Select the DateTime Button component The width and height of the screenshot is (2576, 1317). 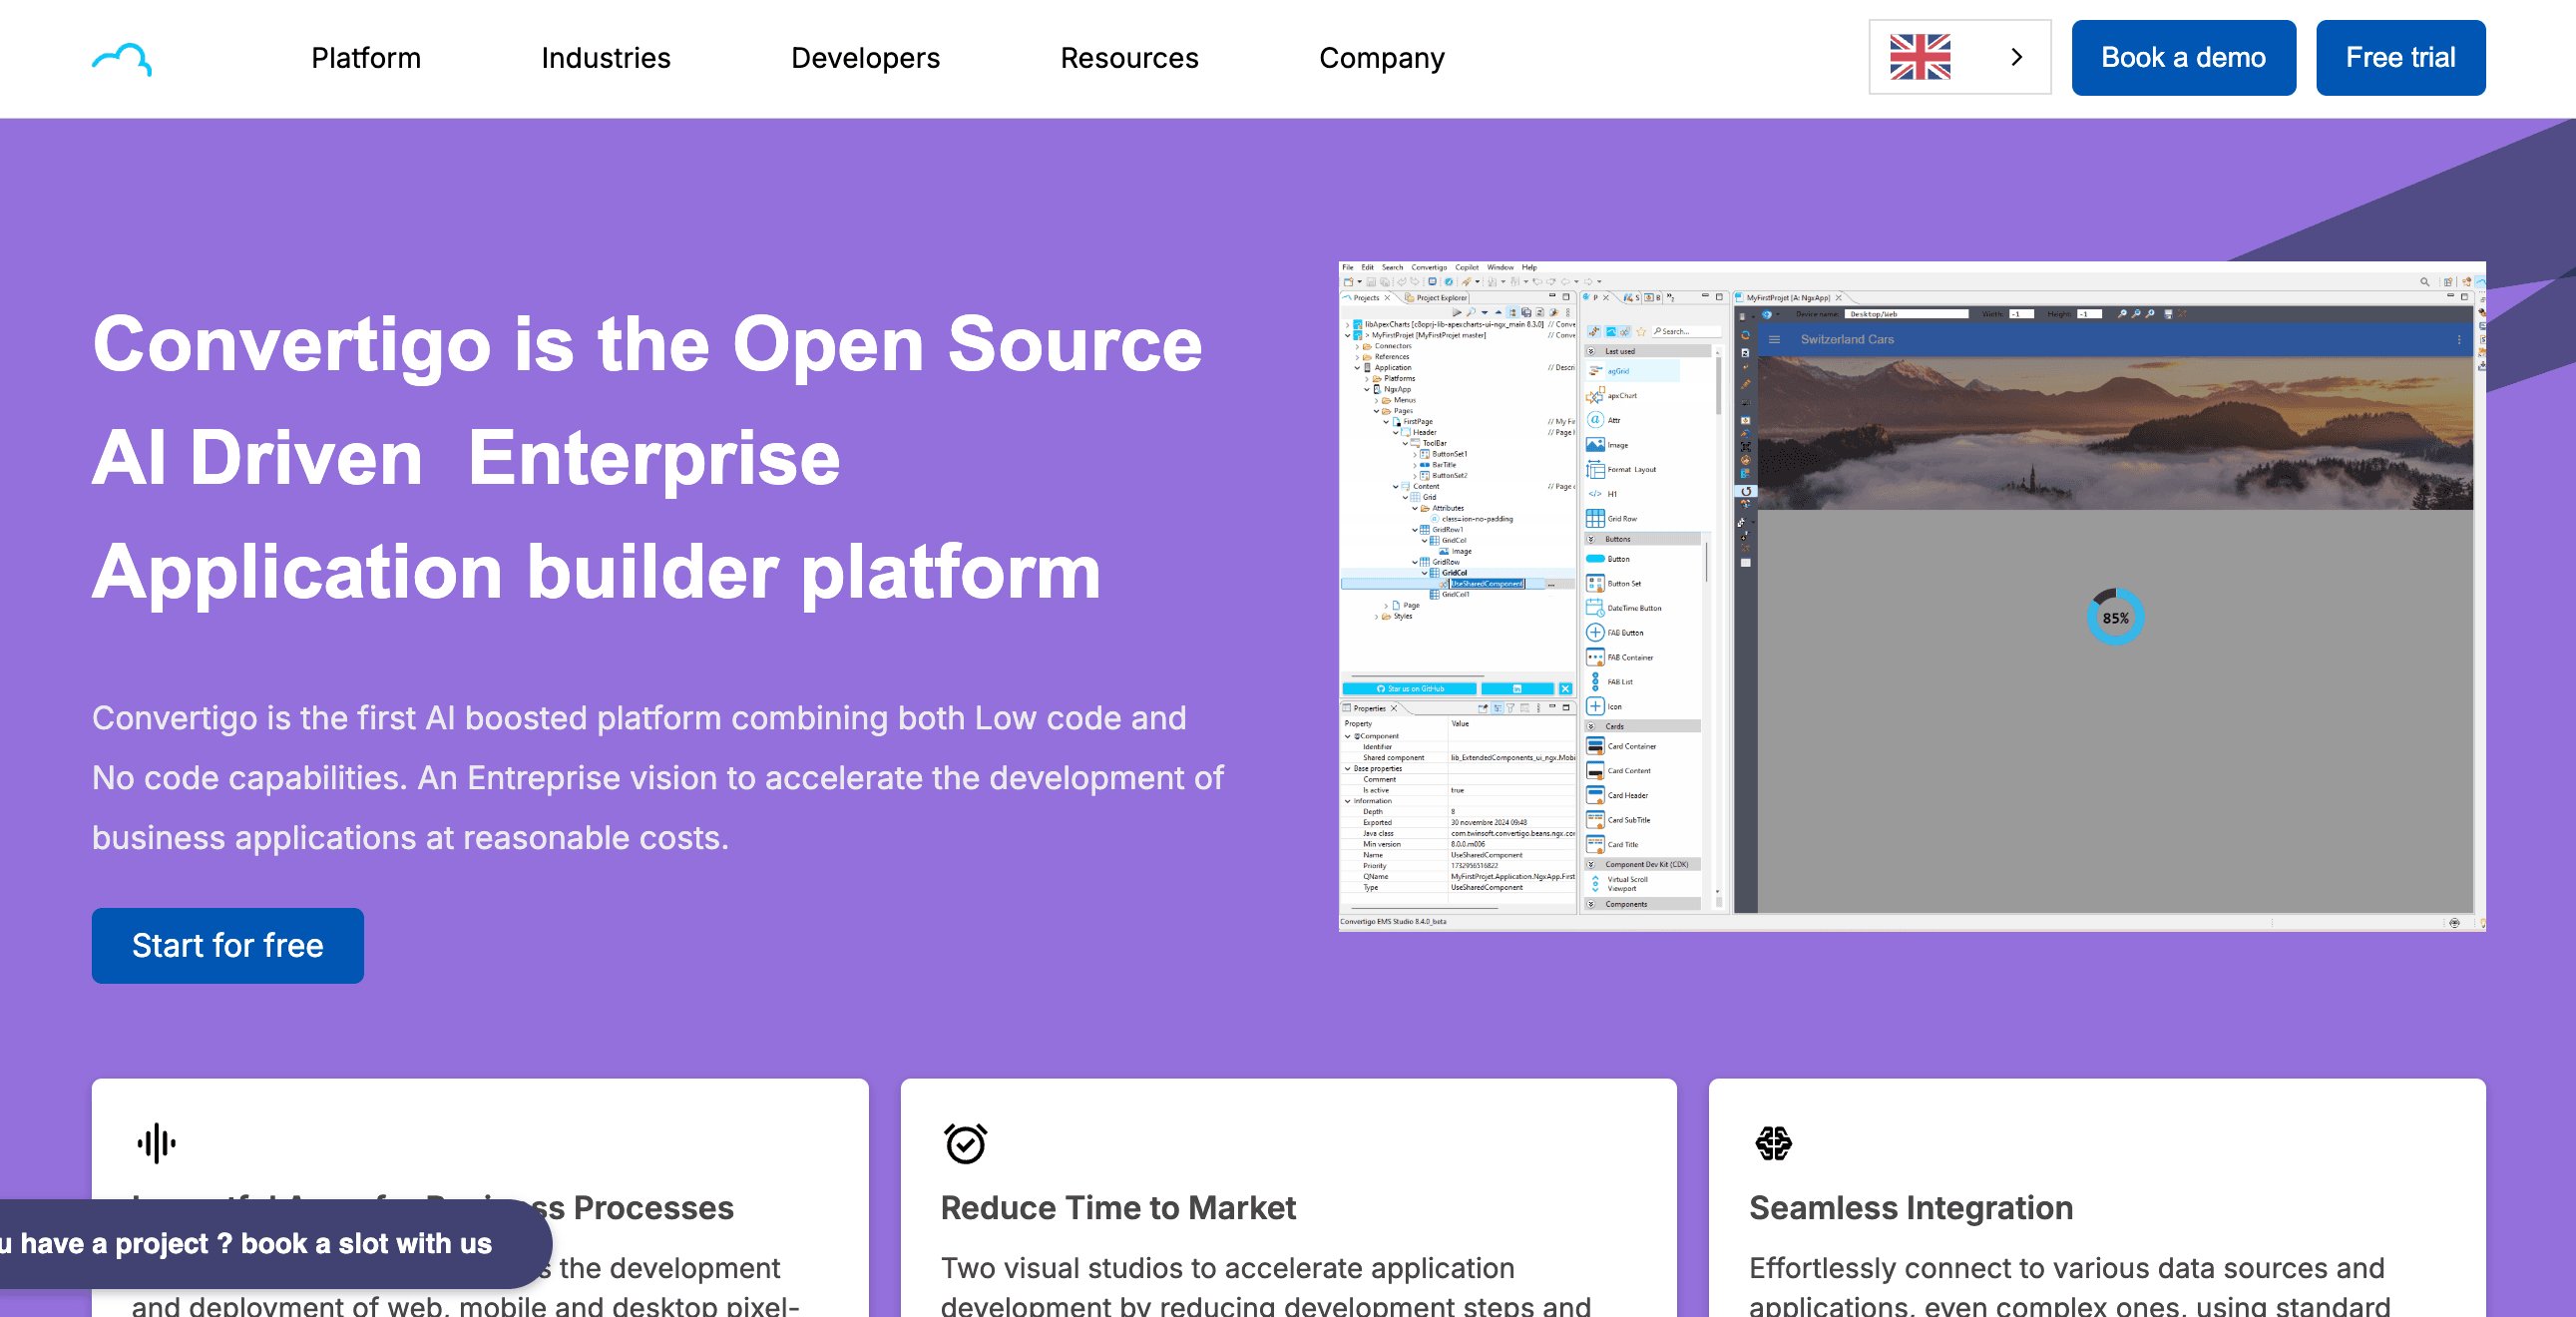click(1595, 608)
